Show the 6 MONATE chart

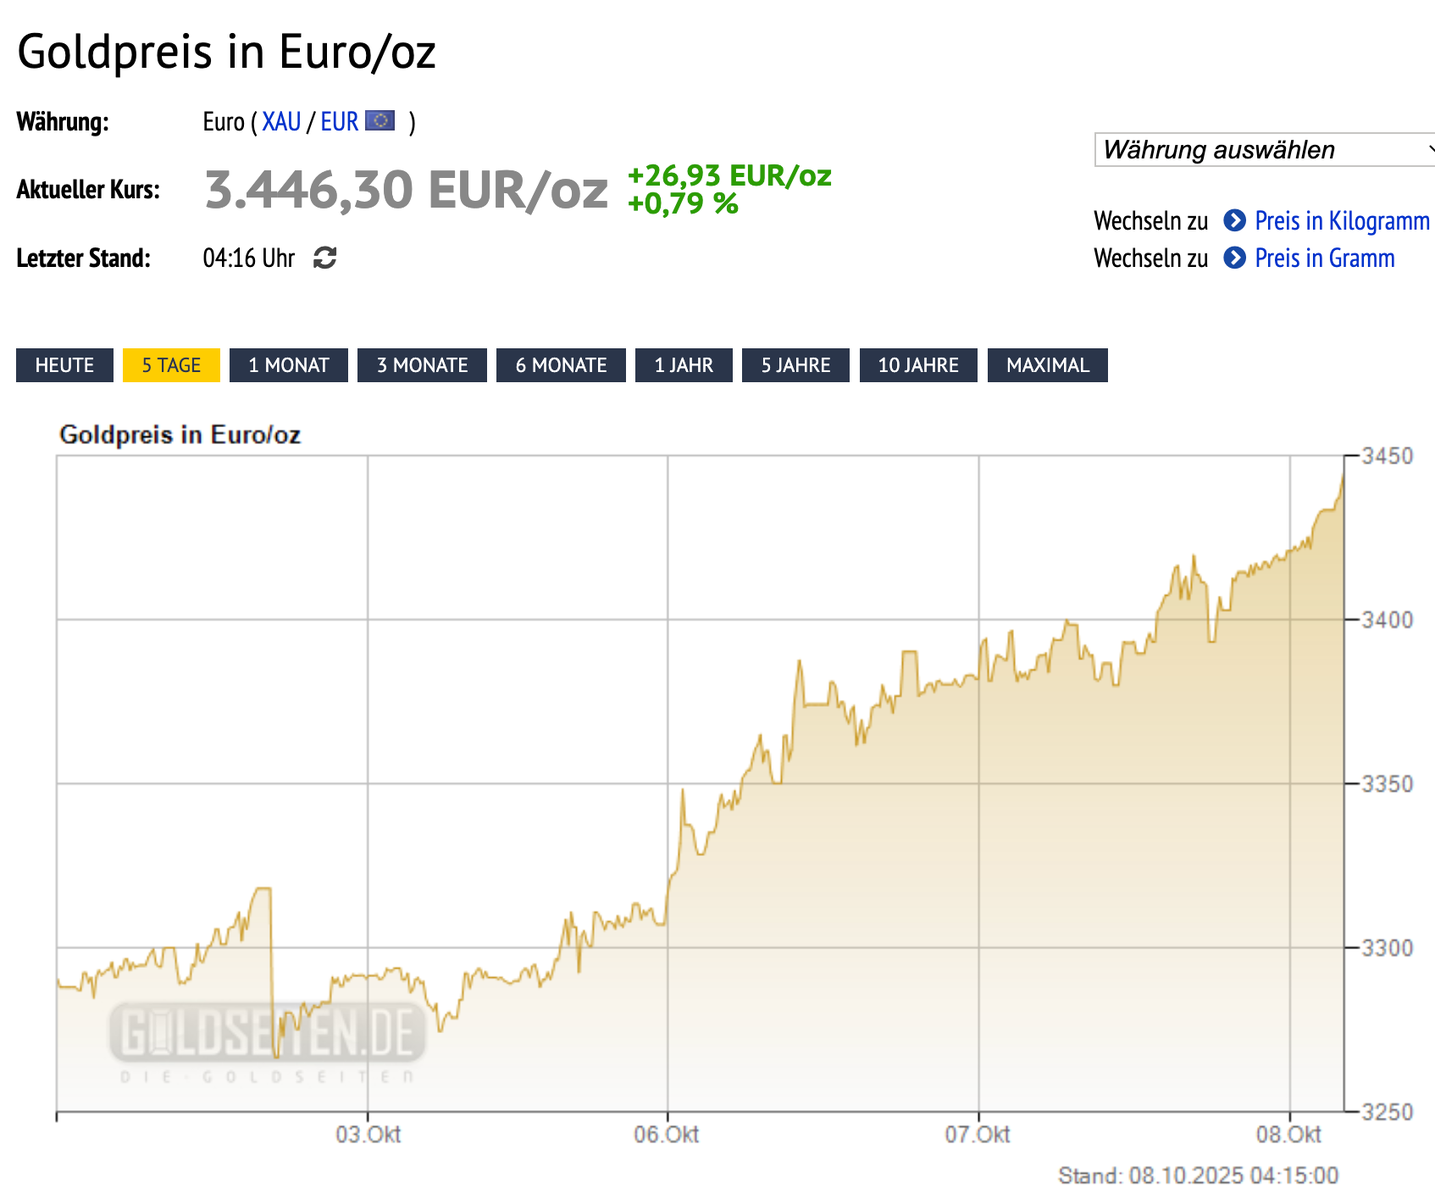pos(561,365)
